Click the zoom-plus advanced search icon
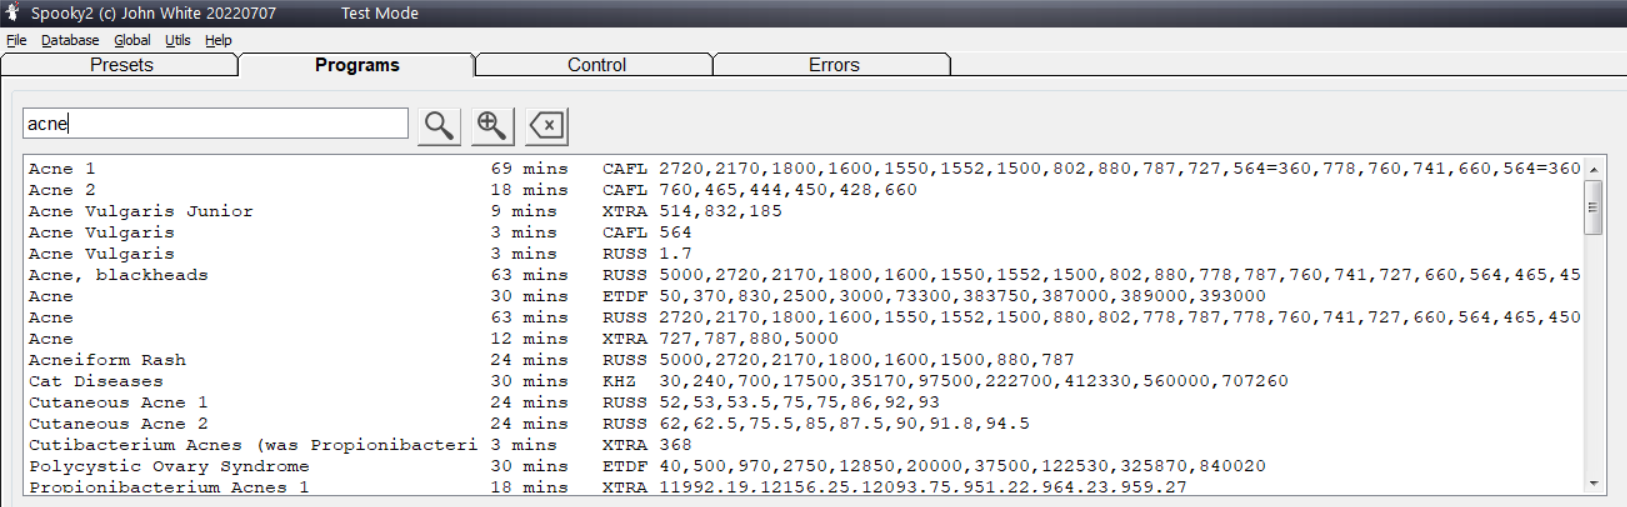Viewport: 1627px width, 507px height. pos(492,125)
